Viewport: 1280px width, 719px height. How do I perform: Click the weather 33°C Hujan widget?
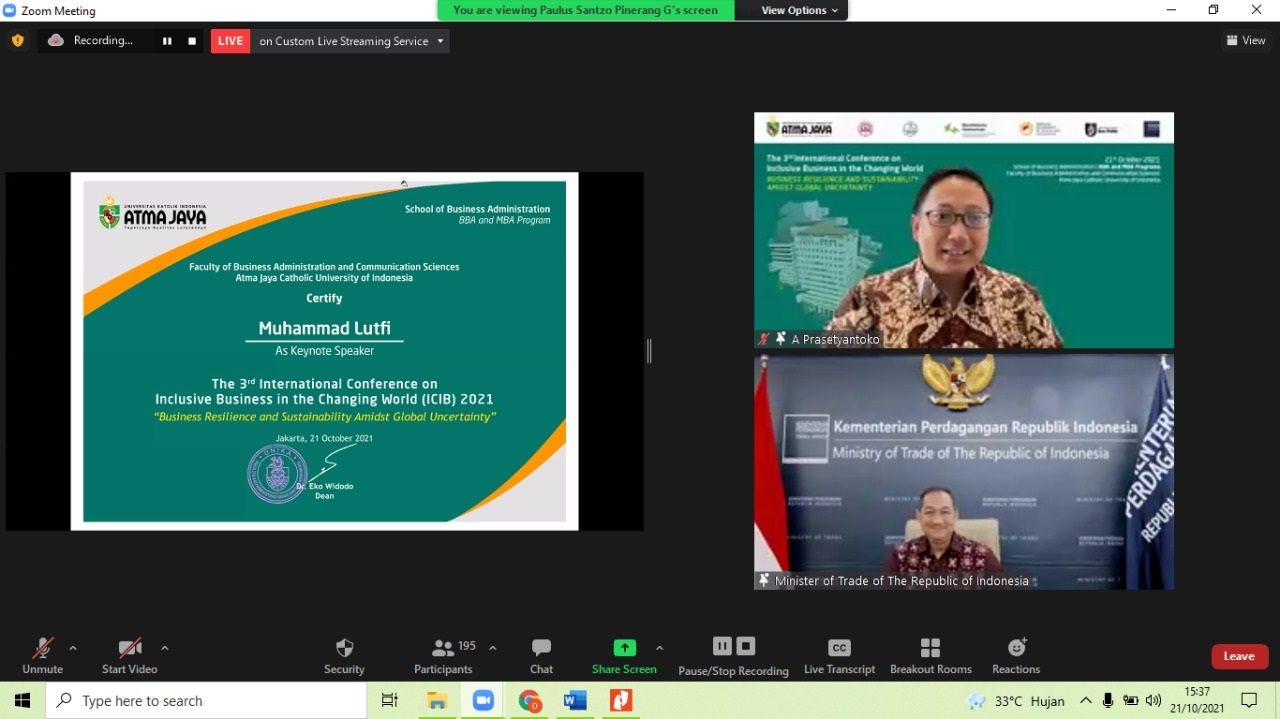[1016, 701]
